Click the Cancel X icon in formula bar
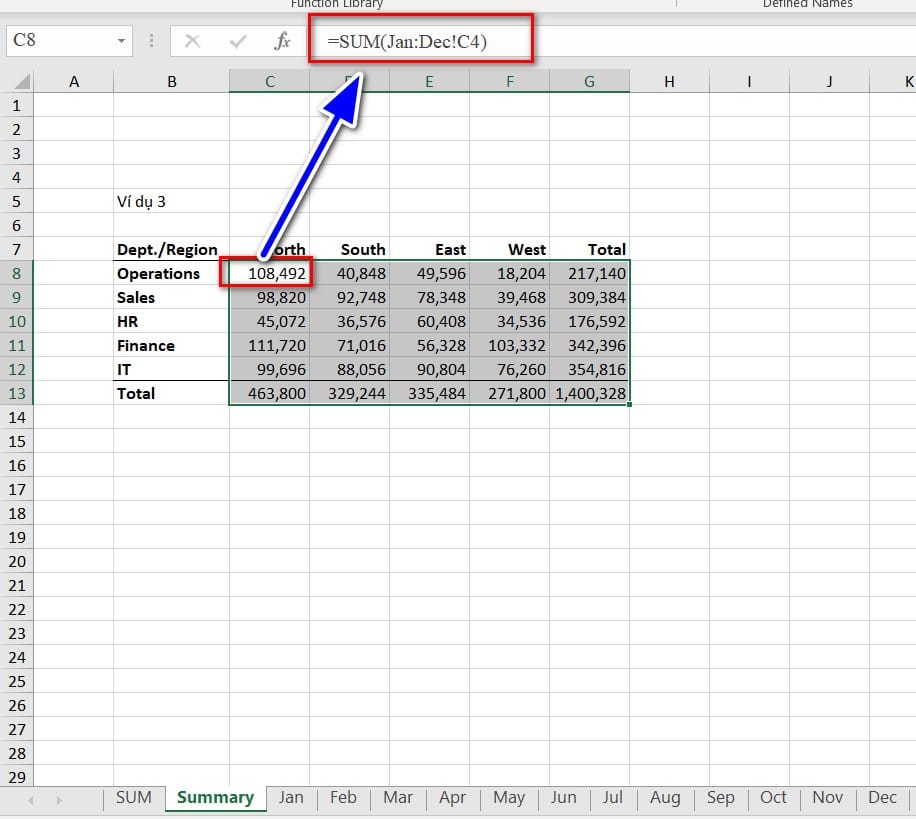The height and width of the screenshot is (819, 916). click(x=193, y=41)
